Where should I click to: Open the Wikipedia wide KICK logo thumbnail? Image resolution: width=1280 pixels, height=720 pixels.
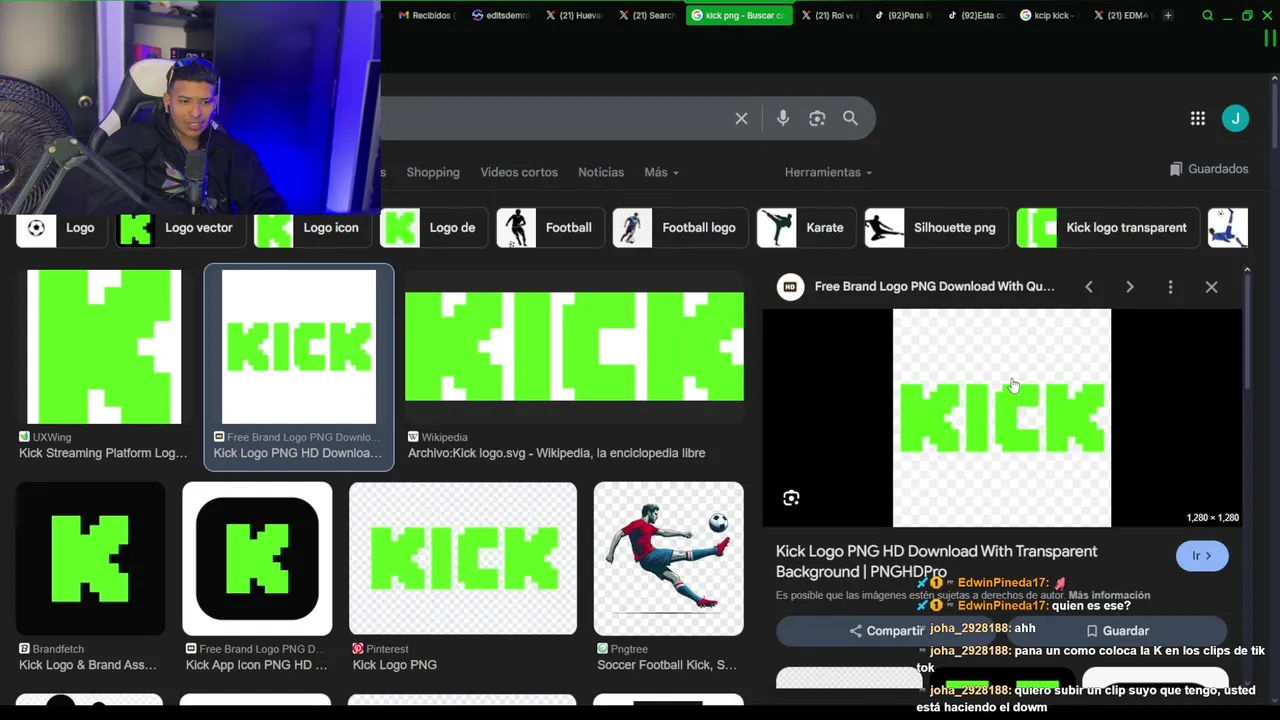pyautogui.click(x=574, y=347)
